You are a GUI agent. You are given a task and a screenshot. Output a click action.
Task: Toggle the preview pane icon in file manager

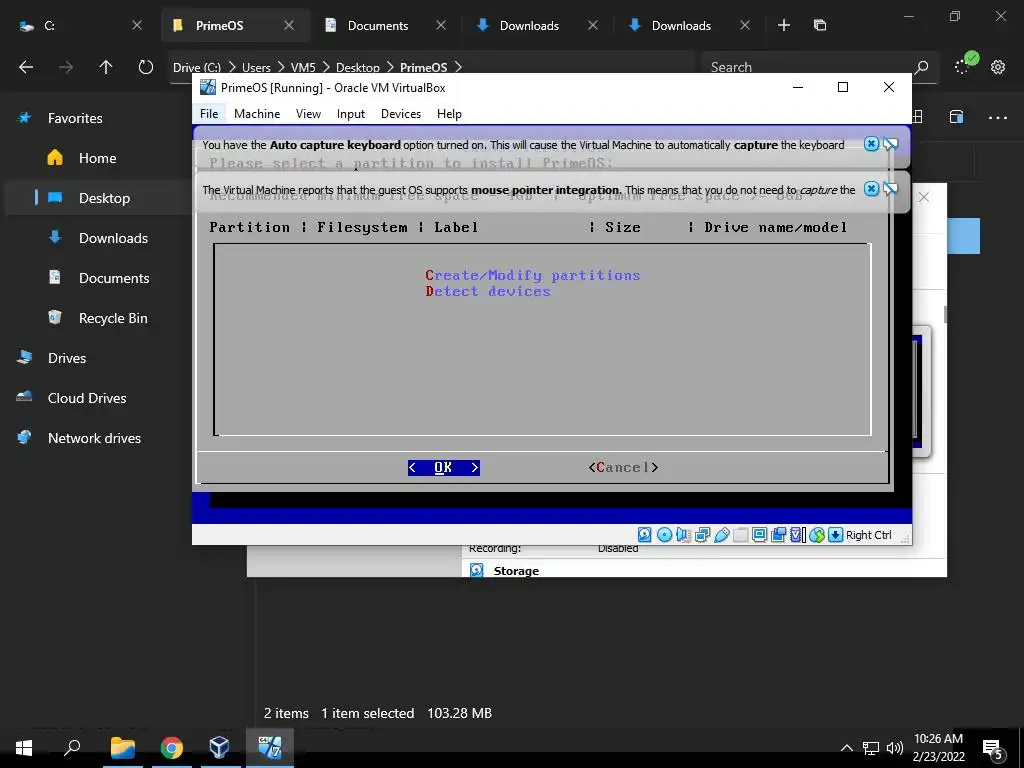click(x=956, y=117)
